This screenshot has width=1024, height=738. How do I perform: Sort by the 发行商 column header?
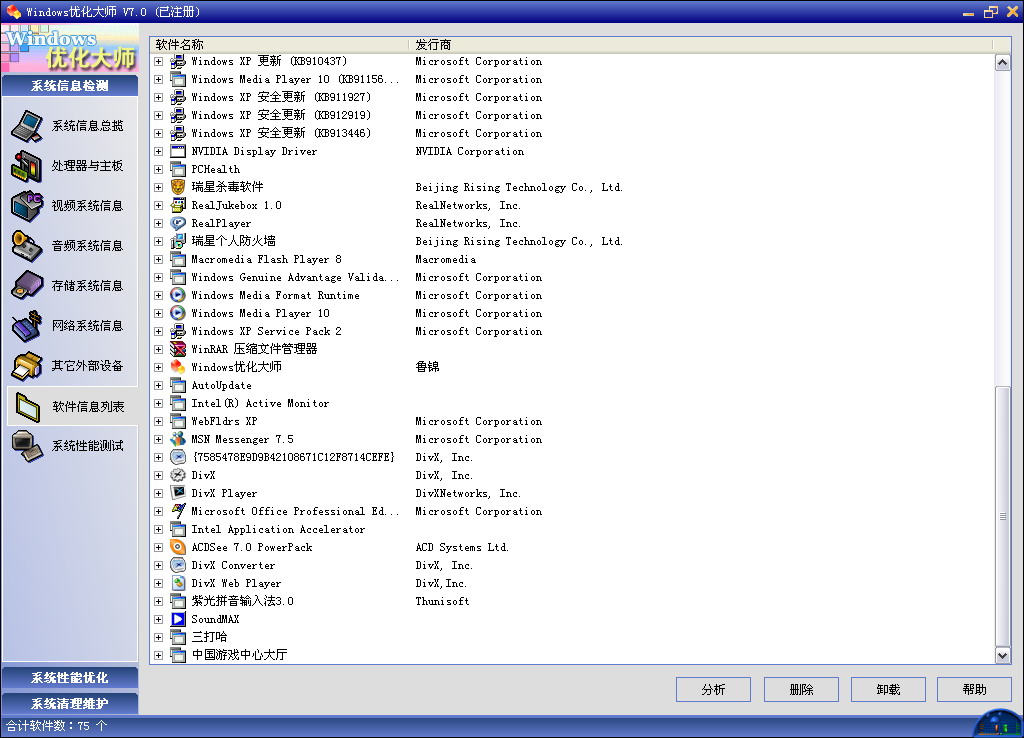701,44
